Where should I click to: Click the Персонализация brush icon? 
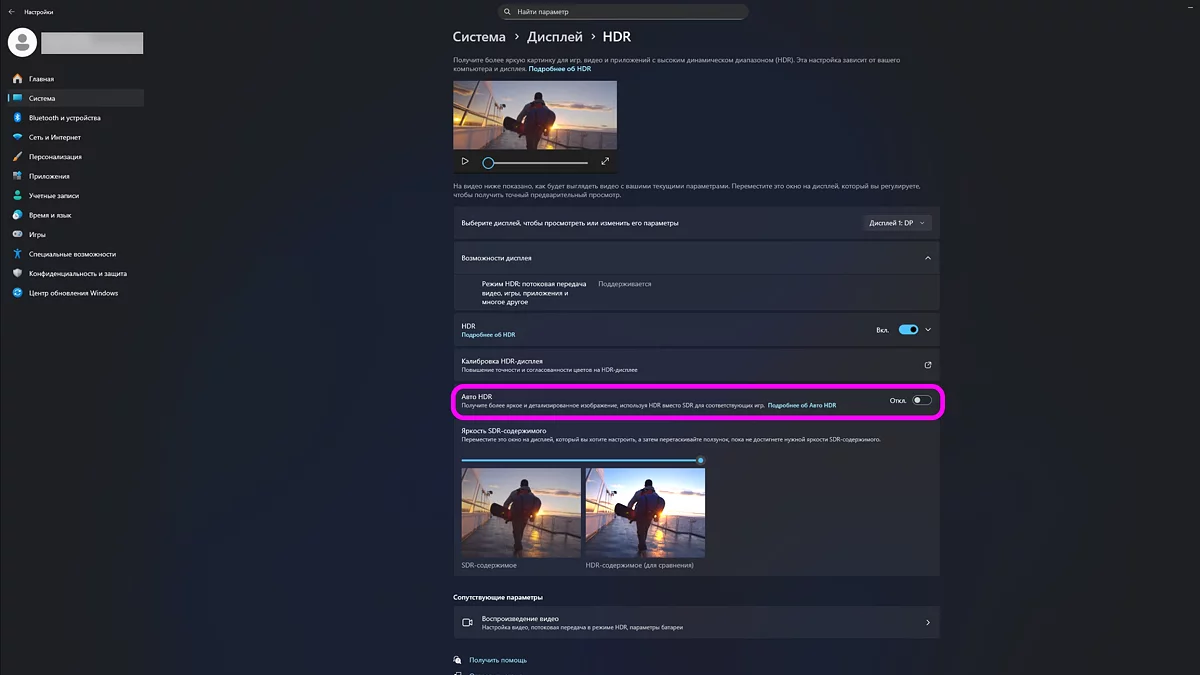coord(18,157)
